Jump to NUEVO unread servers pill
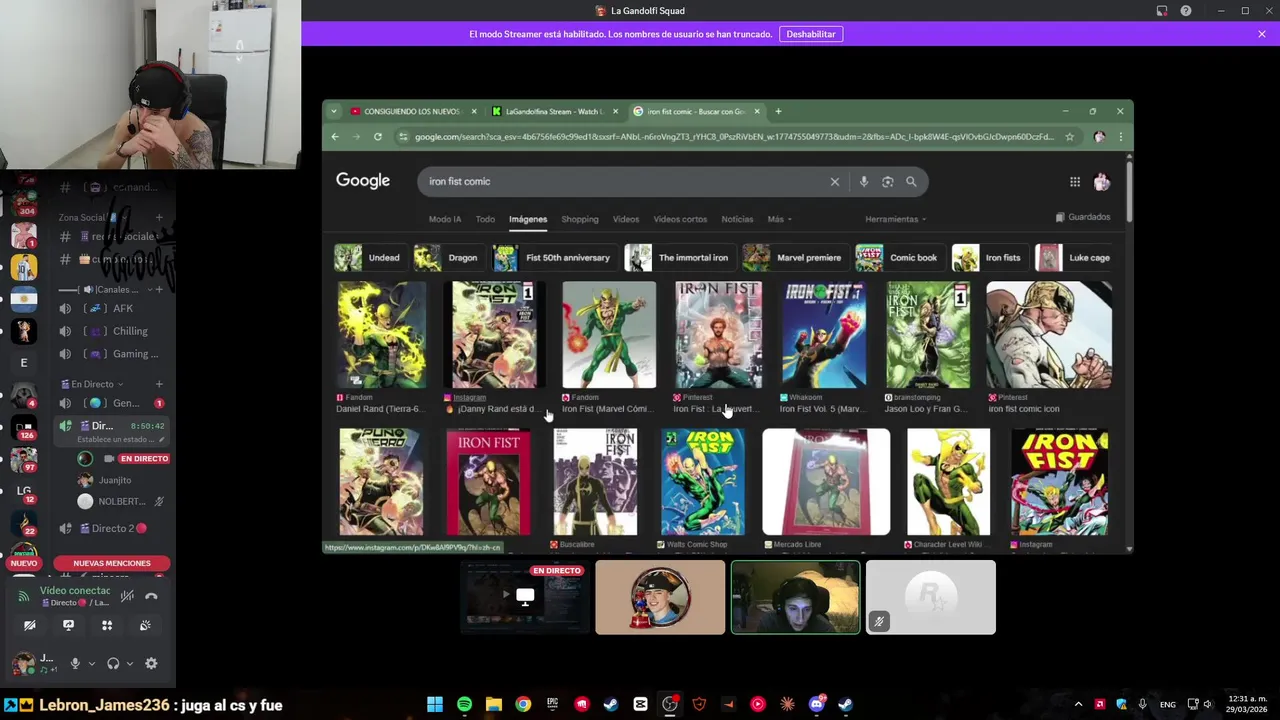 [x=24, y=563]
